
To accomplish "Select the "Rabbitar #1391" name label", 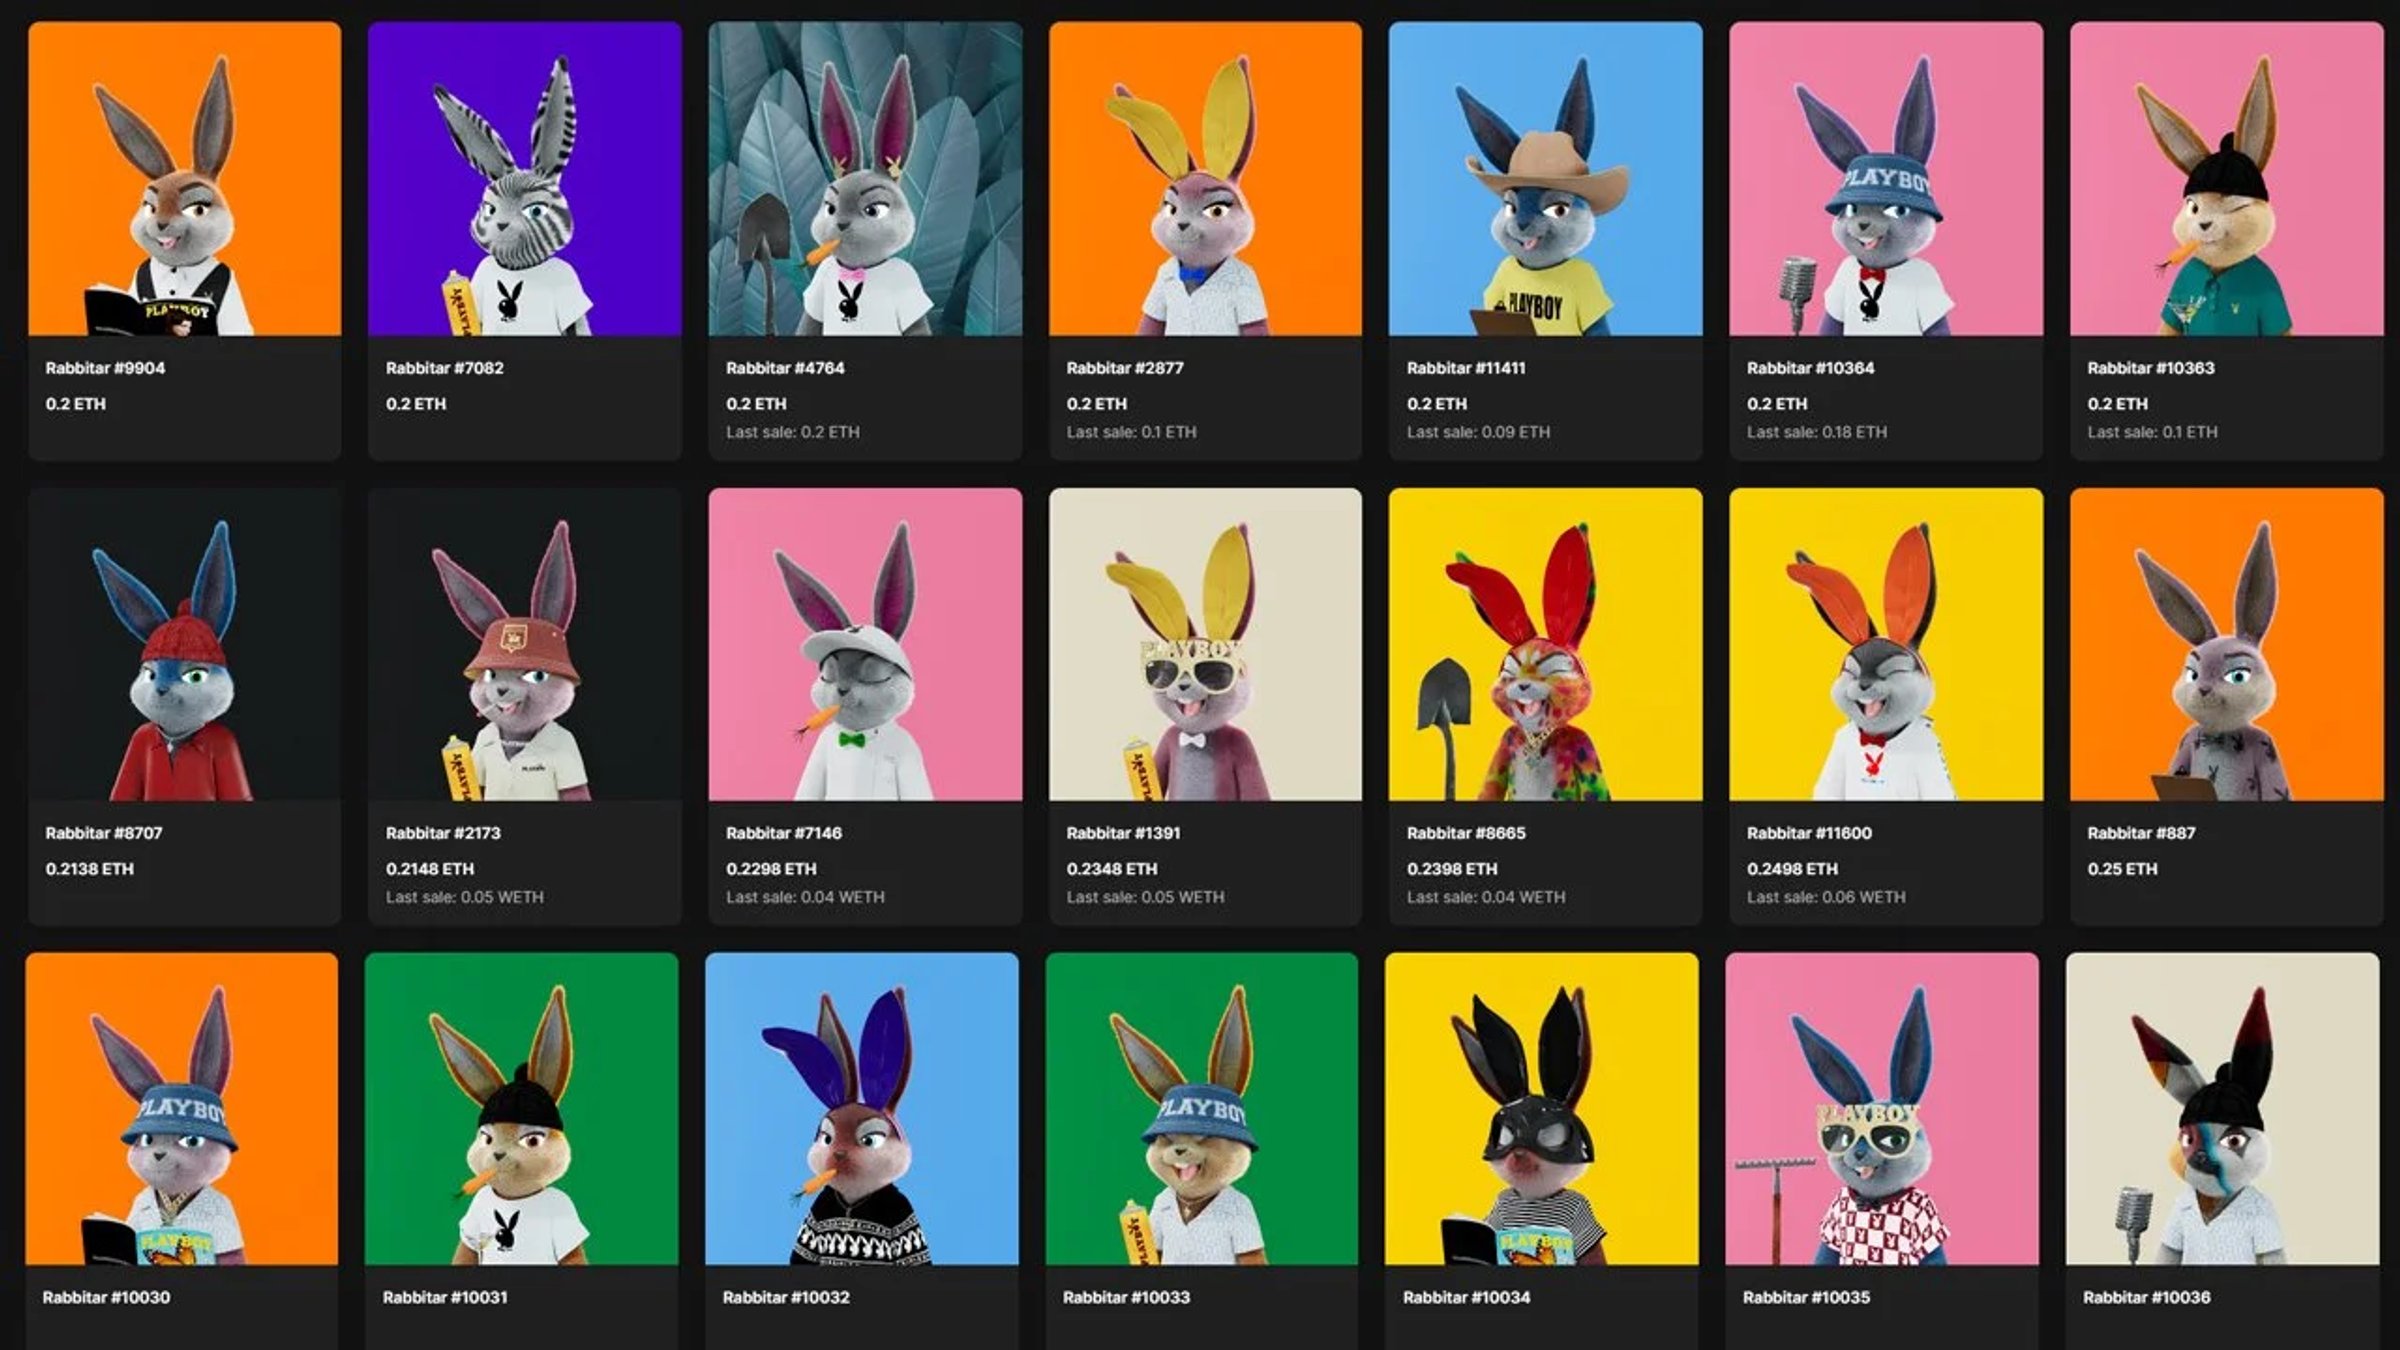I will click(x=1123, y=833).
